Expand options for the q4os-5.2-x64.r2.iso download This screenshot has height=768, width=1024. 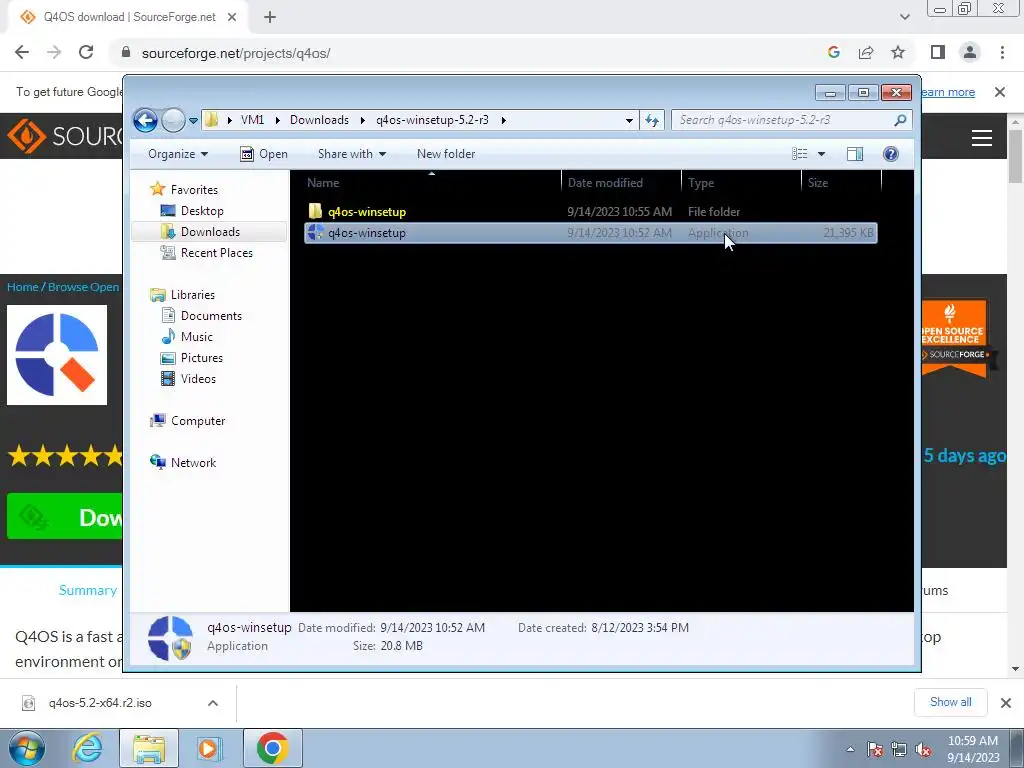[x=213, y=703]
